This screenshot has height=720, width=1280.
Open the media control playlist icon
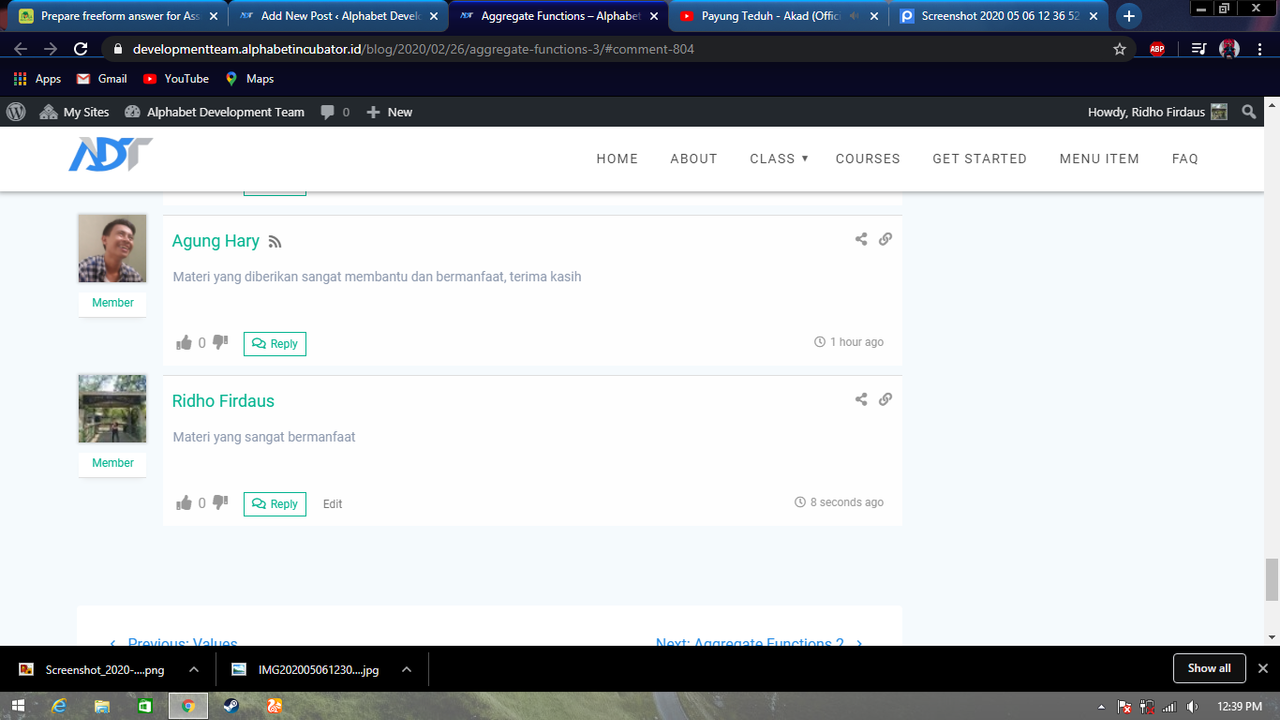point(1199,49)
